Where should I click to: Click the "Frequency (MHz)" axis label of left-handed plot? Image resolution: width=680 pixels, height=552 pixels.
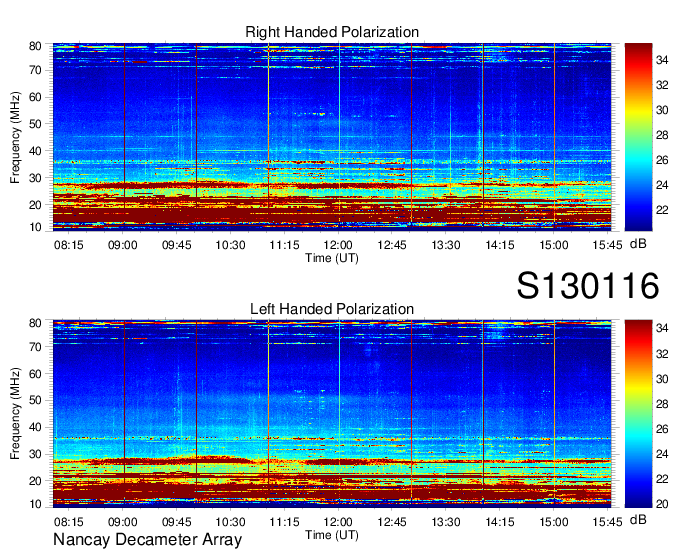[15, 414]
